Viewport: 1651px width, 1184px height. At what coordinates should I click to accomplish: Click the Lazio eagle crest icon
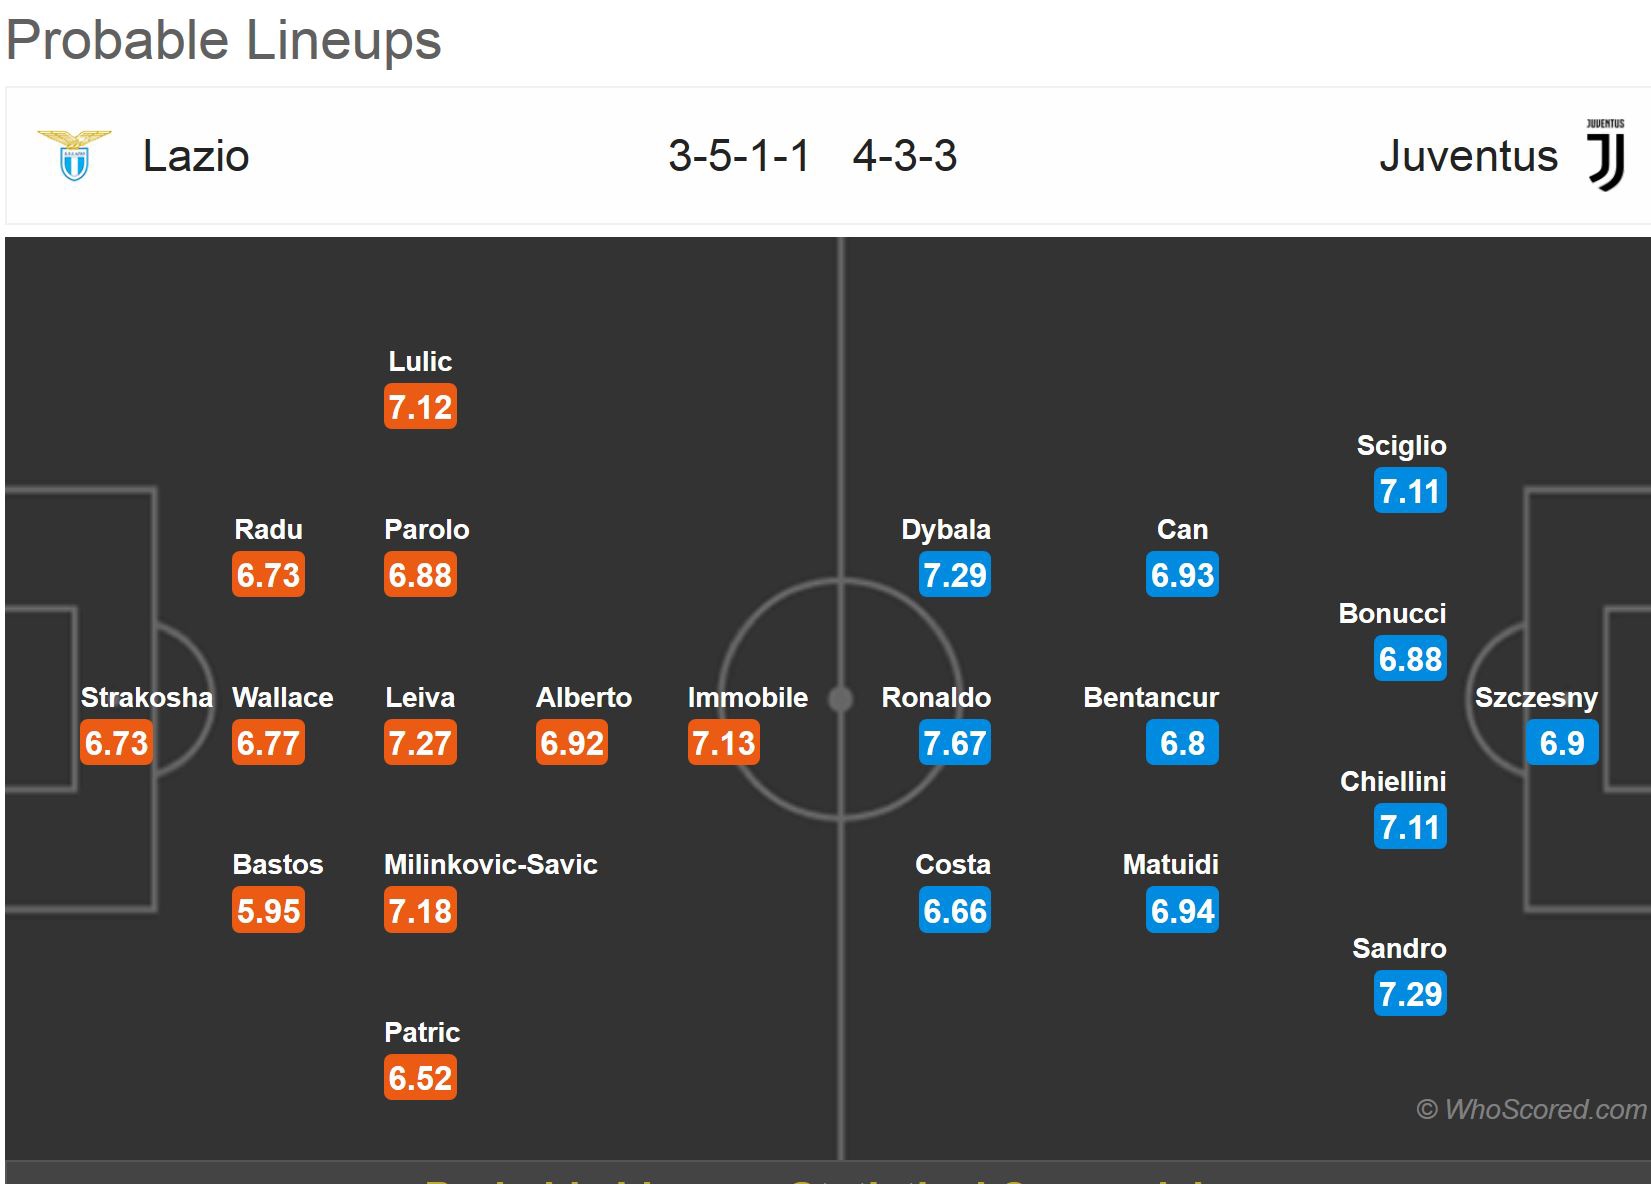(x=73, y=155)
